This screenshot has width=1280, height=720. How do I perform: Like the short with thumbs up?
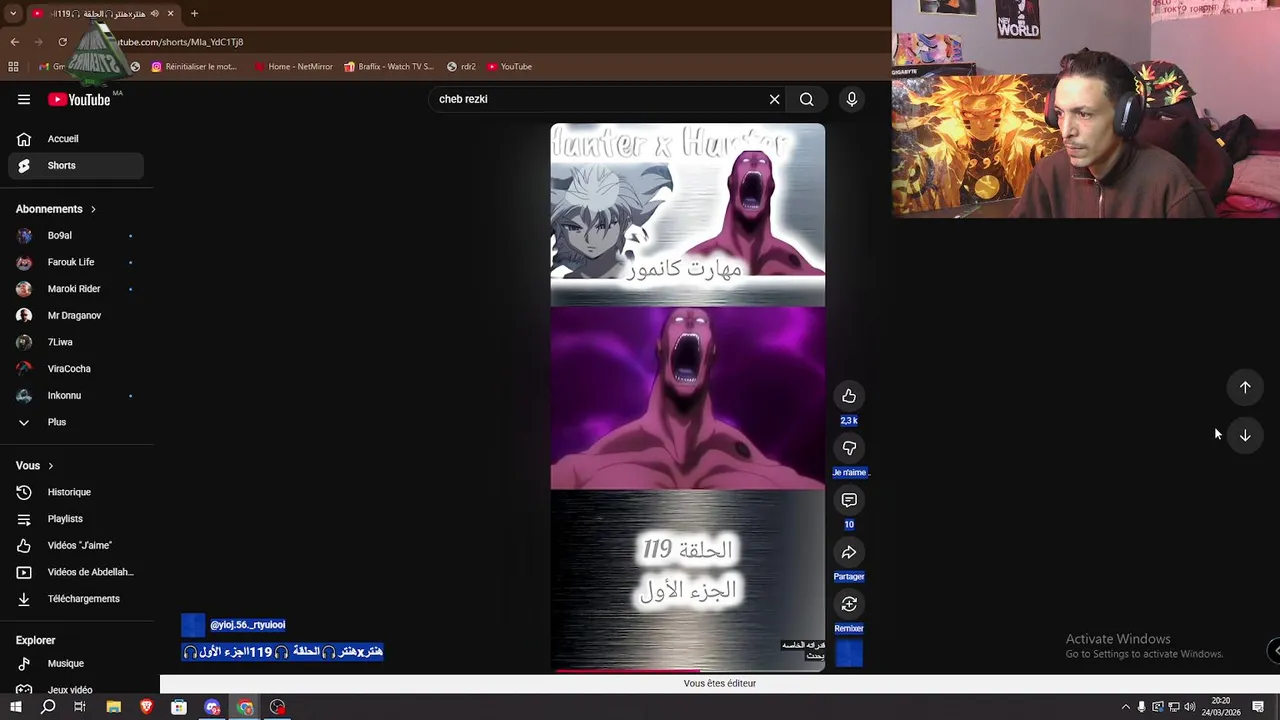tap(849, 396)
